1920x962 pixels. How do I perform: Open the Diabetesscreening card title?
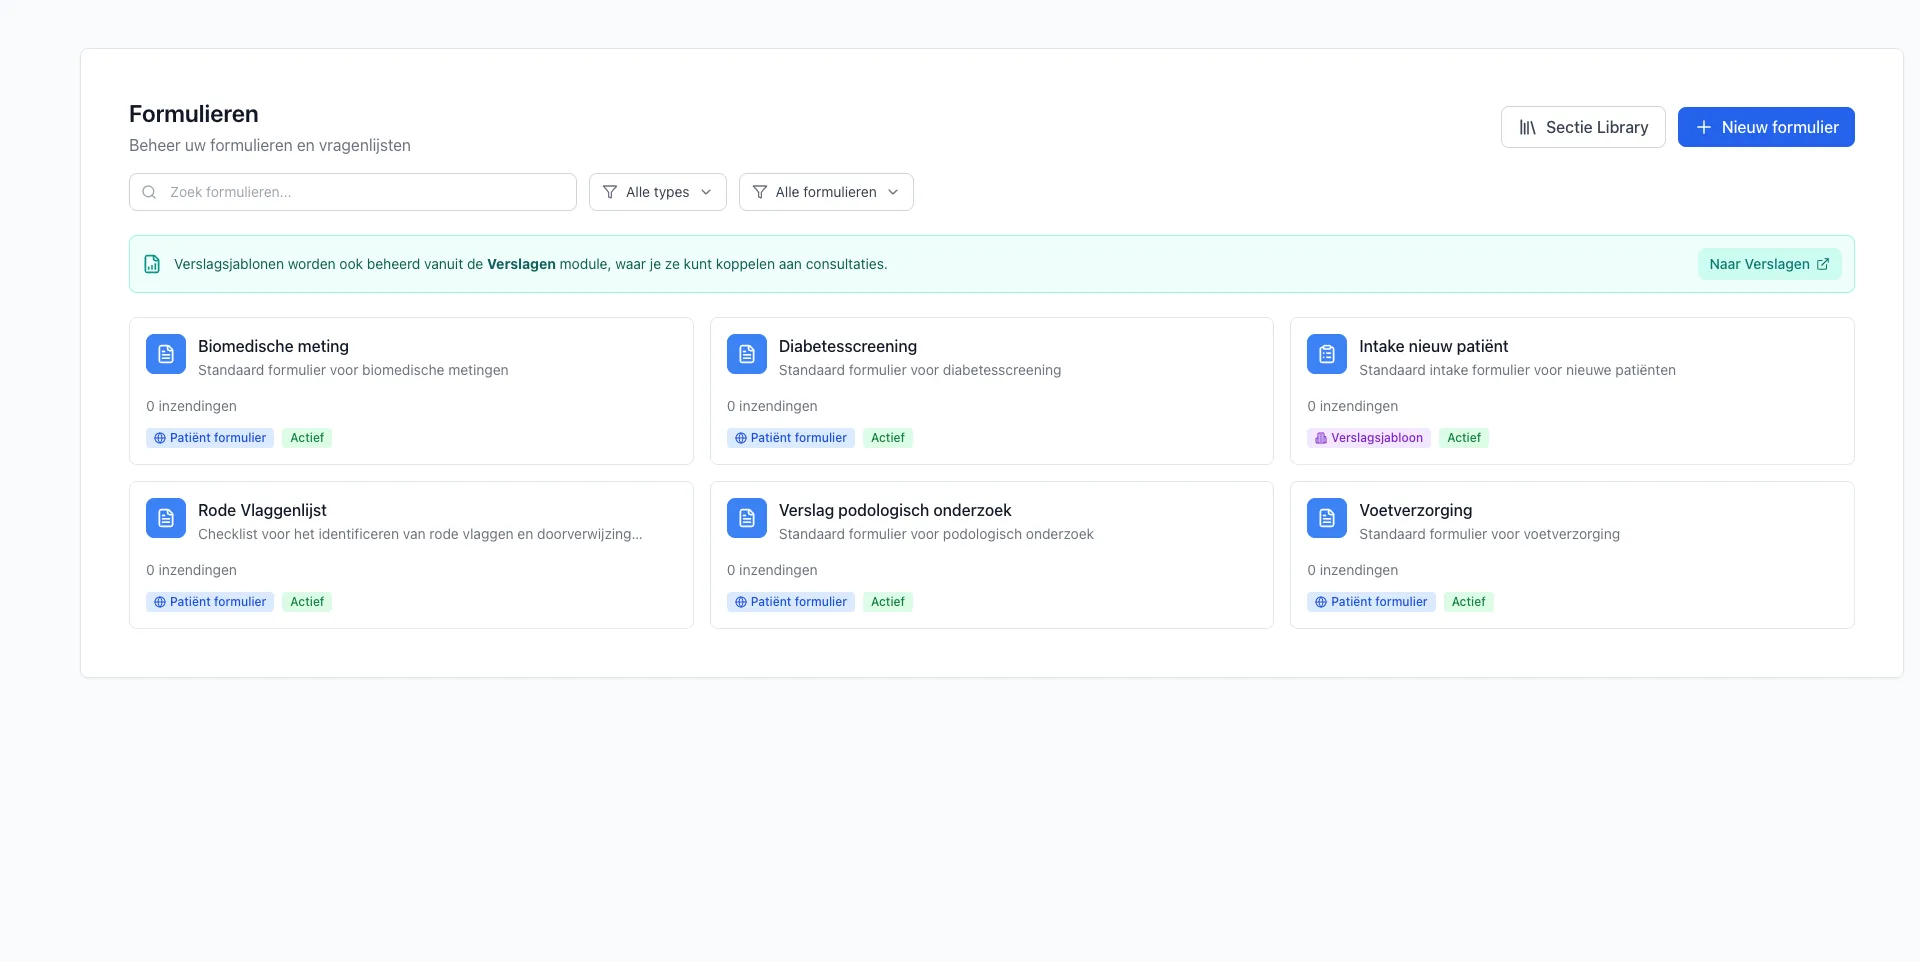click(848, 346)
